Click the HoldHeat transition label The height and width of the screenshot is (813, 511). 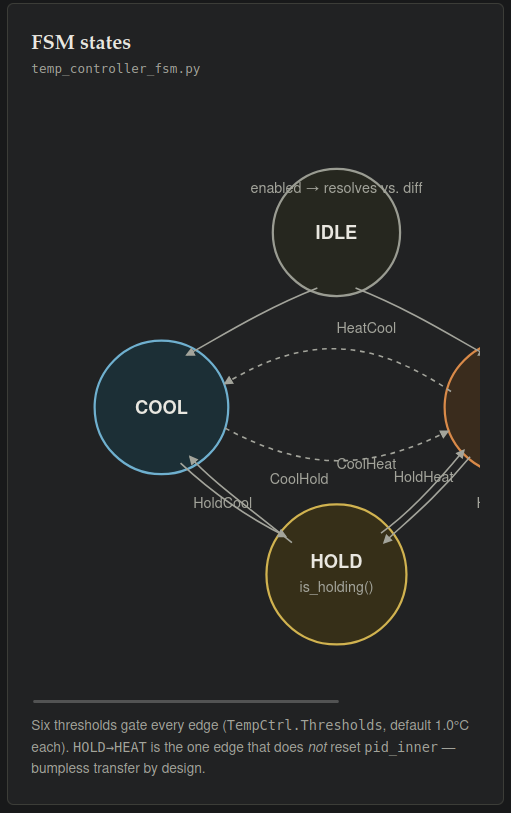pyautogui.click(x=423, y=477)
